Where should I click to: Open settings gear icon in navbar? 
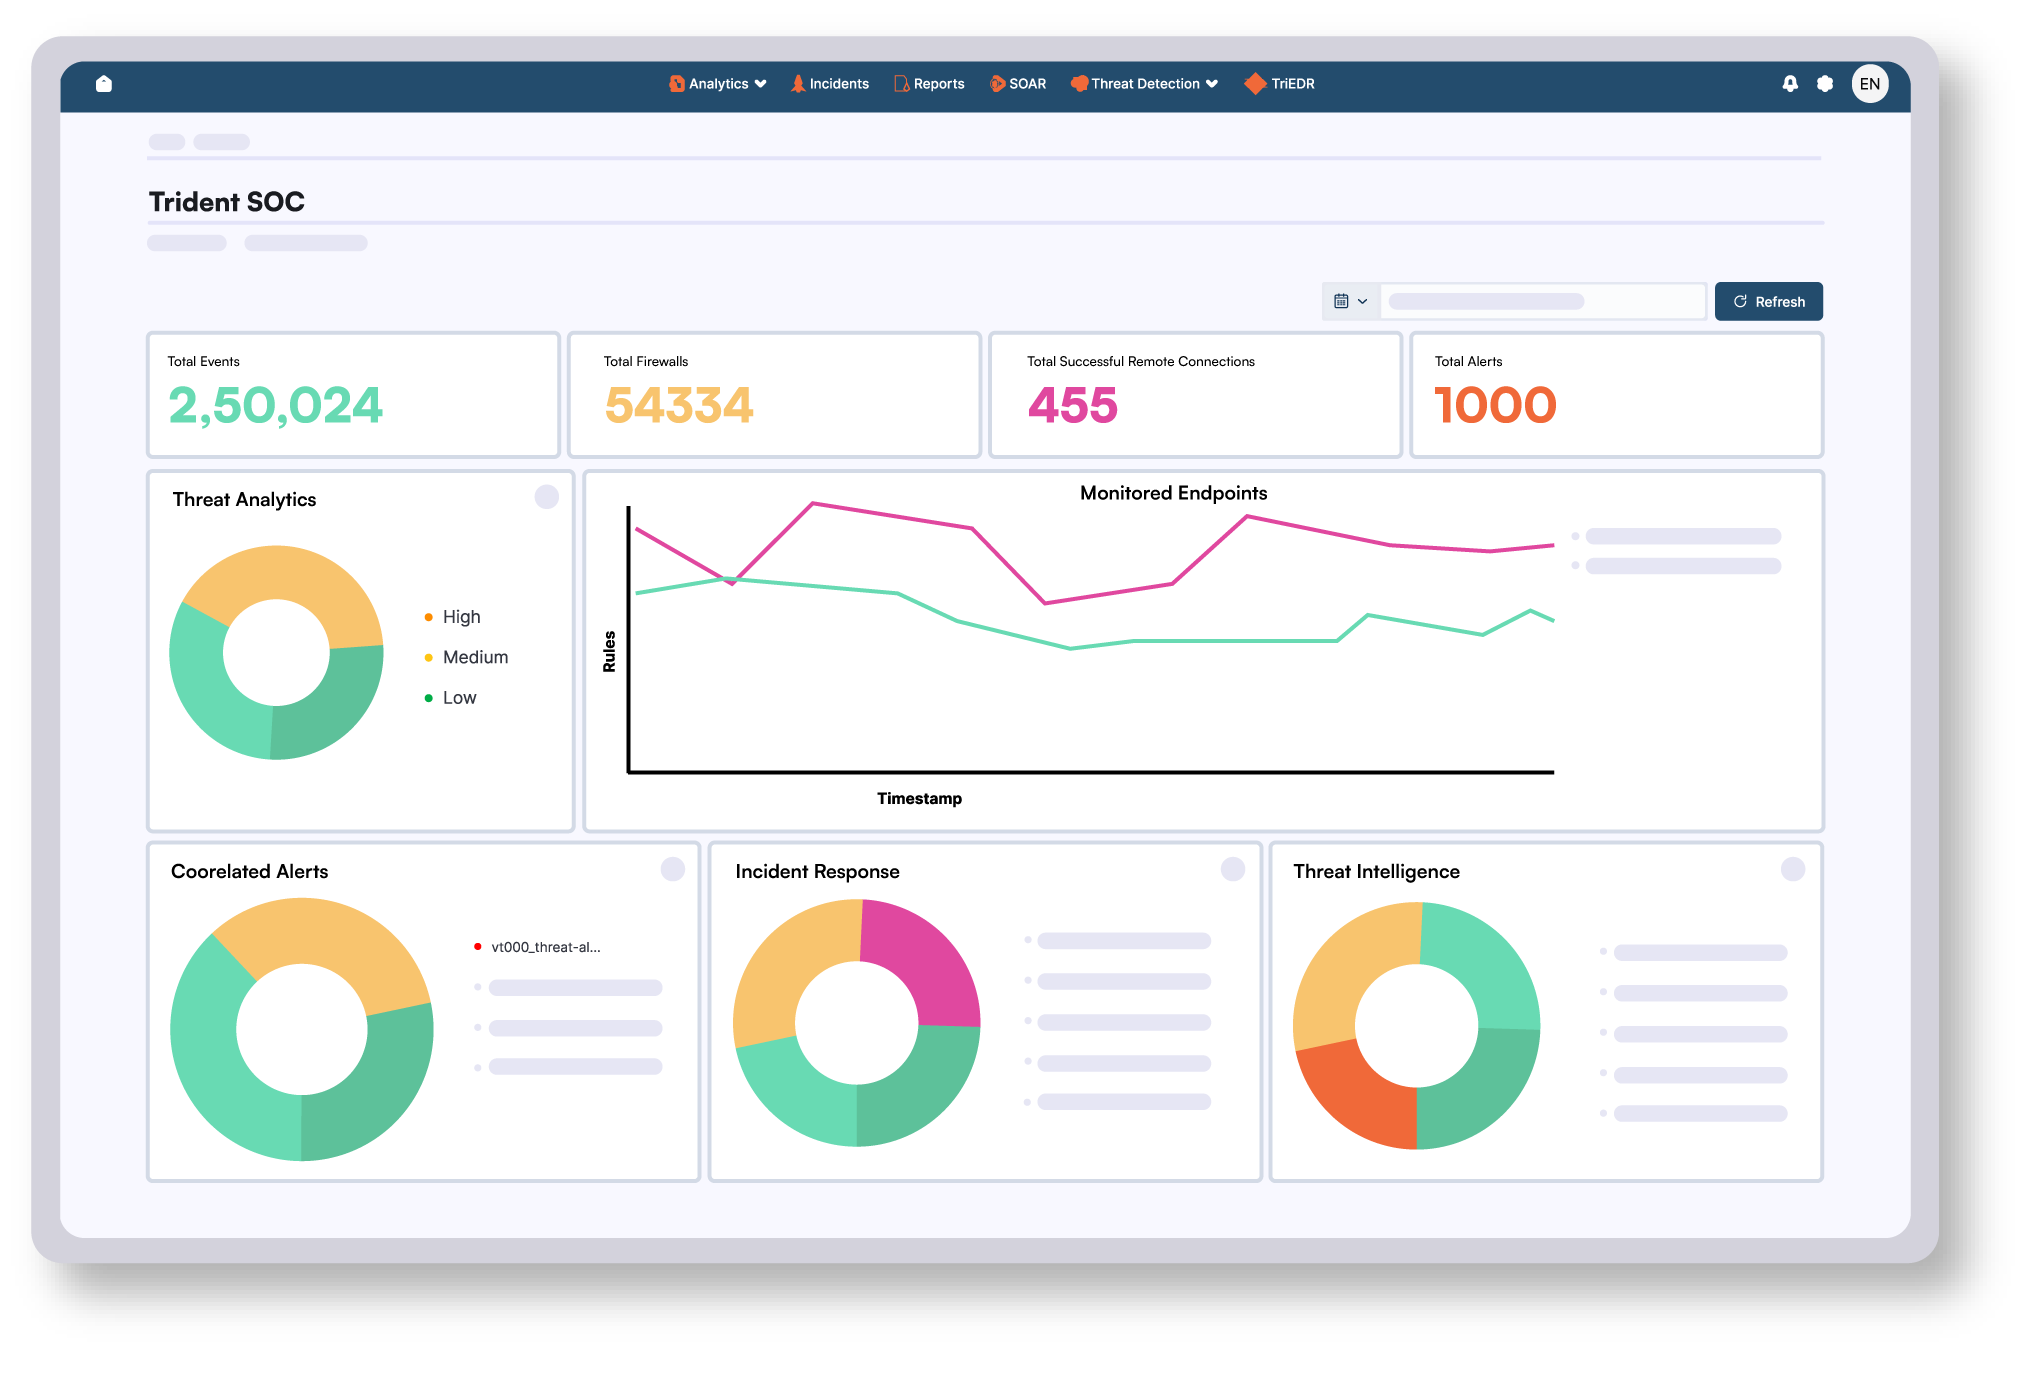[x=1825, y=84]
